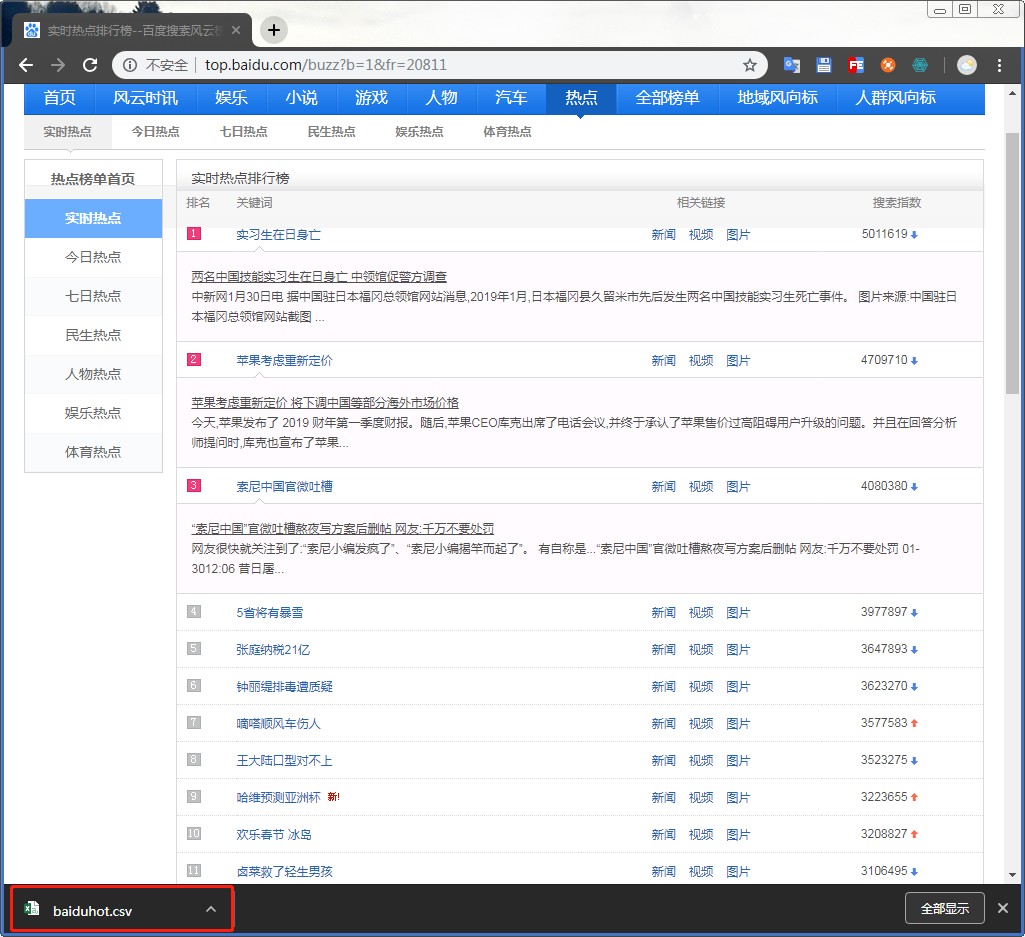Open Chrome three-dot menu
This screenshot has width=1025, height=937.
point(999,65)
